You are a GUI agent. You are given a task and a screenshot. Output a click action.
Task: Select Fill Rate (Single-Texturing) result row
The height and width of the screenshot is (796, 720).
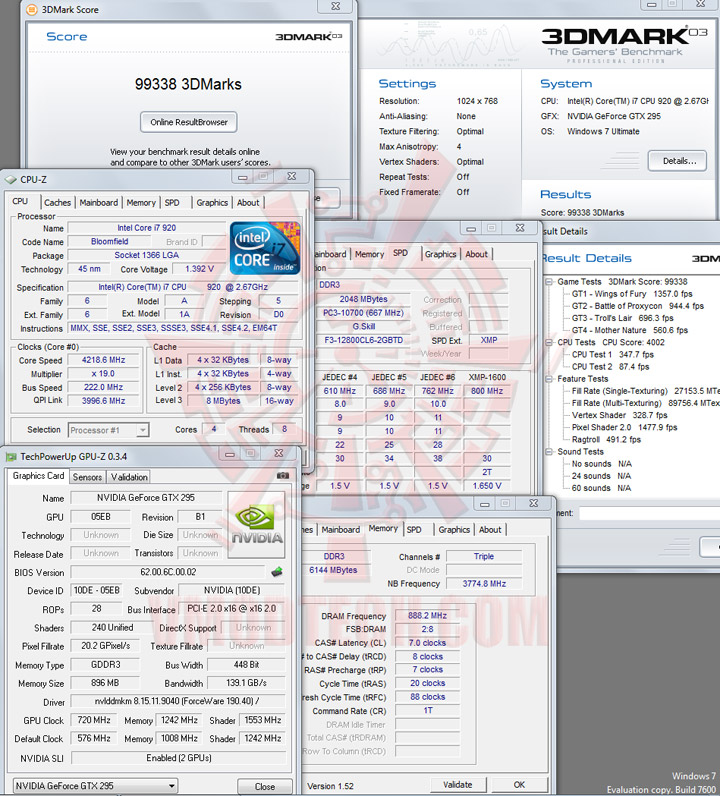[645, 391]
